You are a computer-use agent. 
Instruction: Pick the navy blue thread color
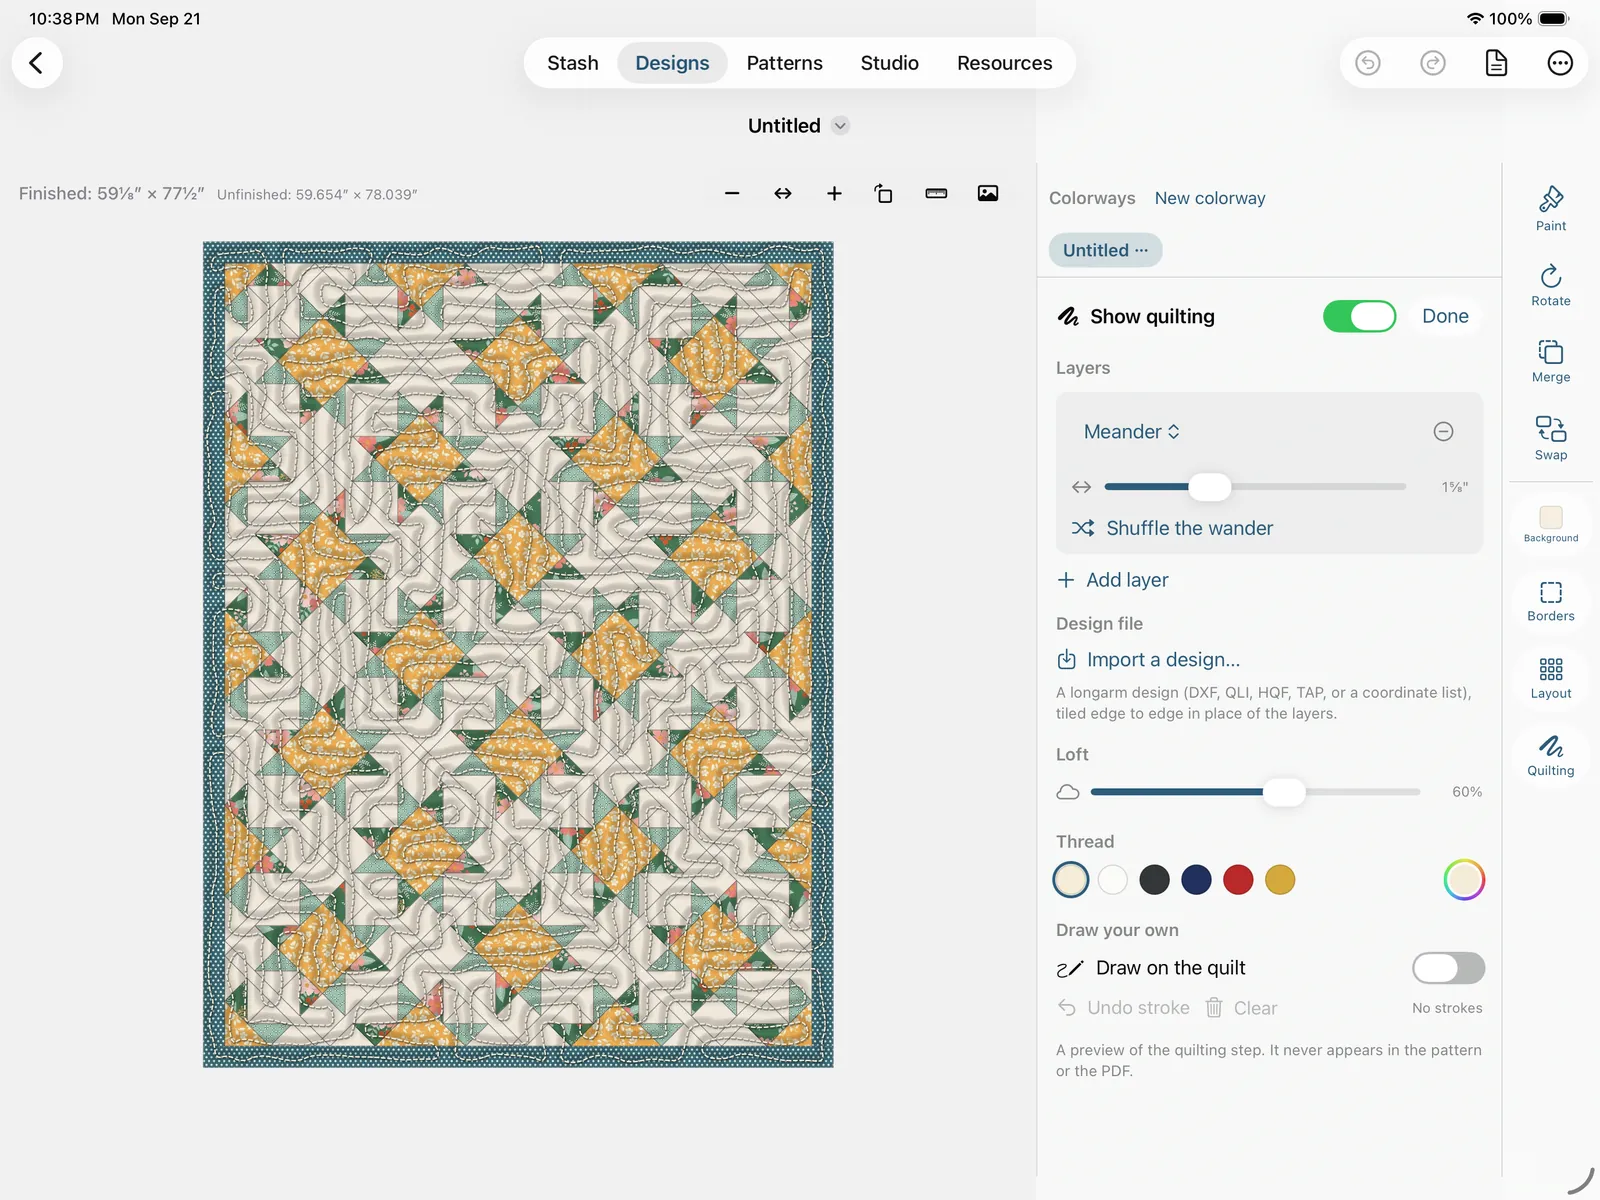(x=1196, y=880)
